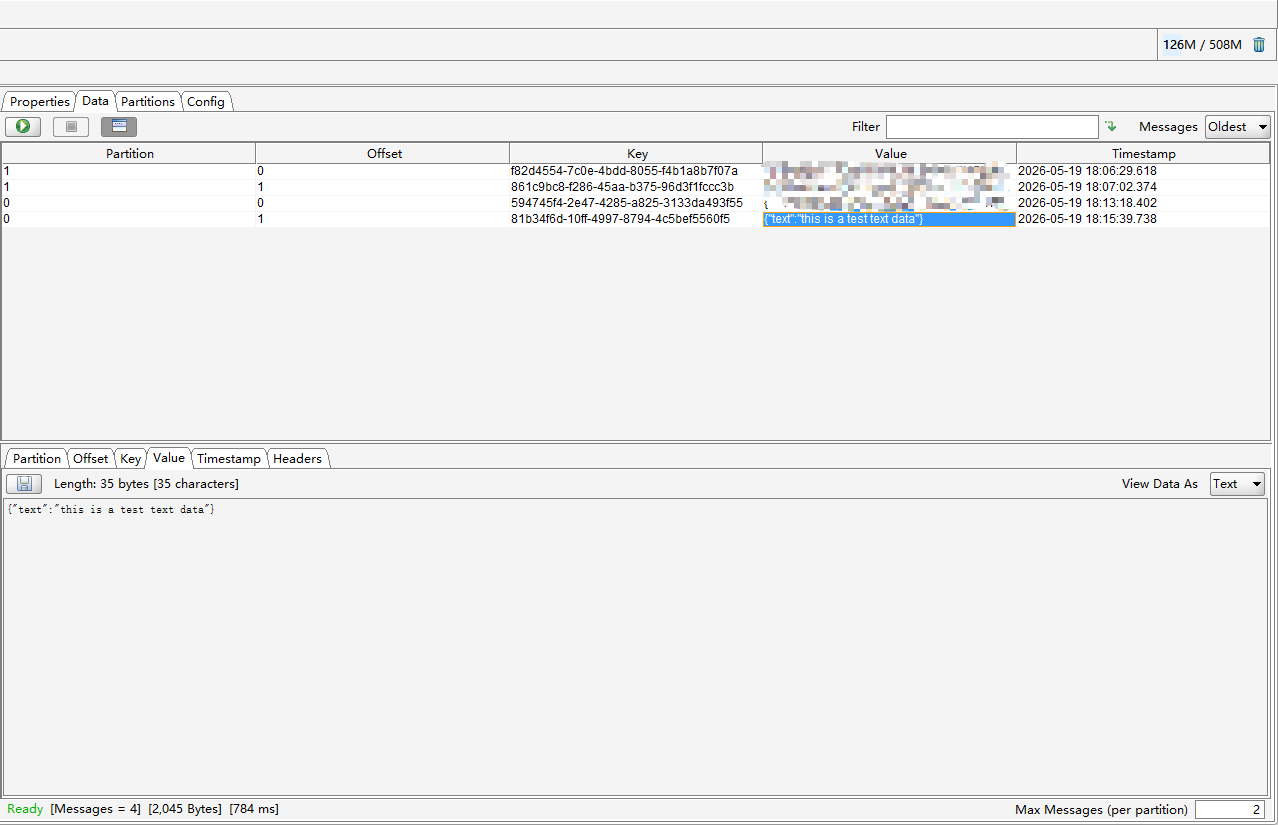Sort by the Key column header
Image resolution: width=1278 pixels, height=825 pixels.
point(637,154)
